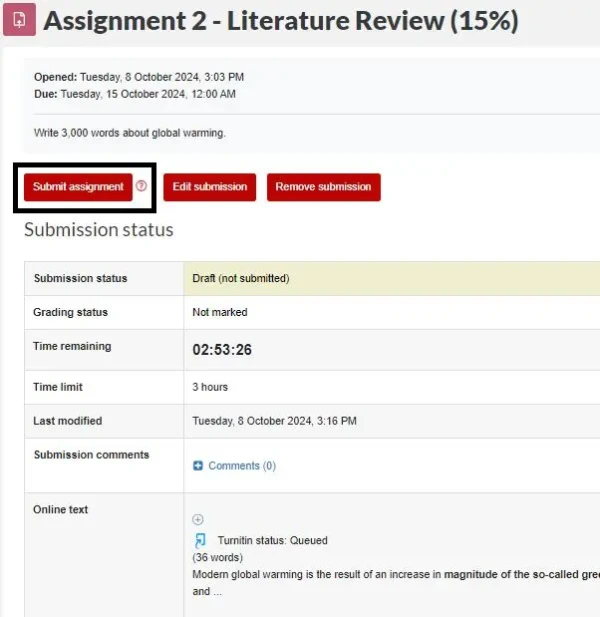Click the Remove submission button
Image resolution: width=600 pixels, height=617 pixels.
(x=323, y=187)
